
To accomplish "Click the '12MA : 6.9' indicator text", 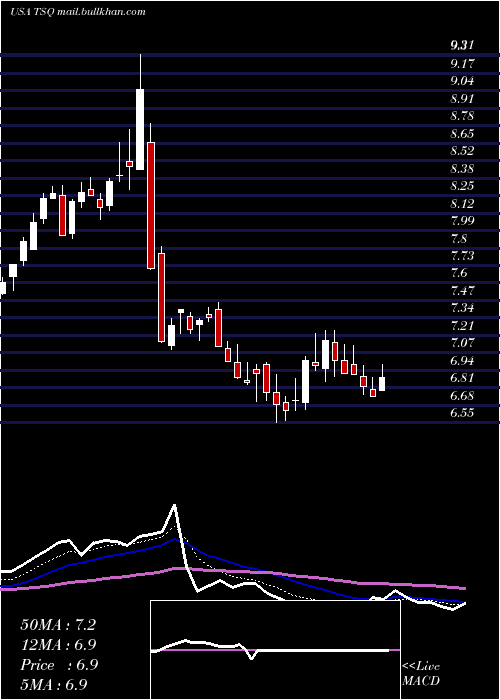I will [58, 645].
